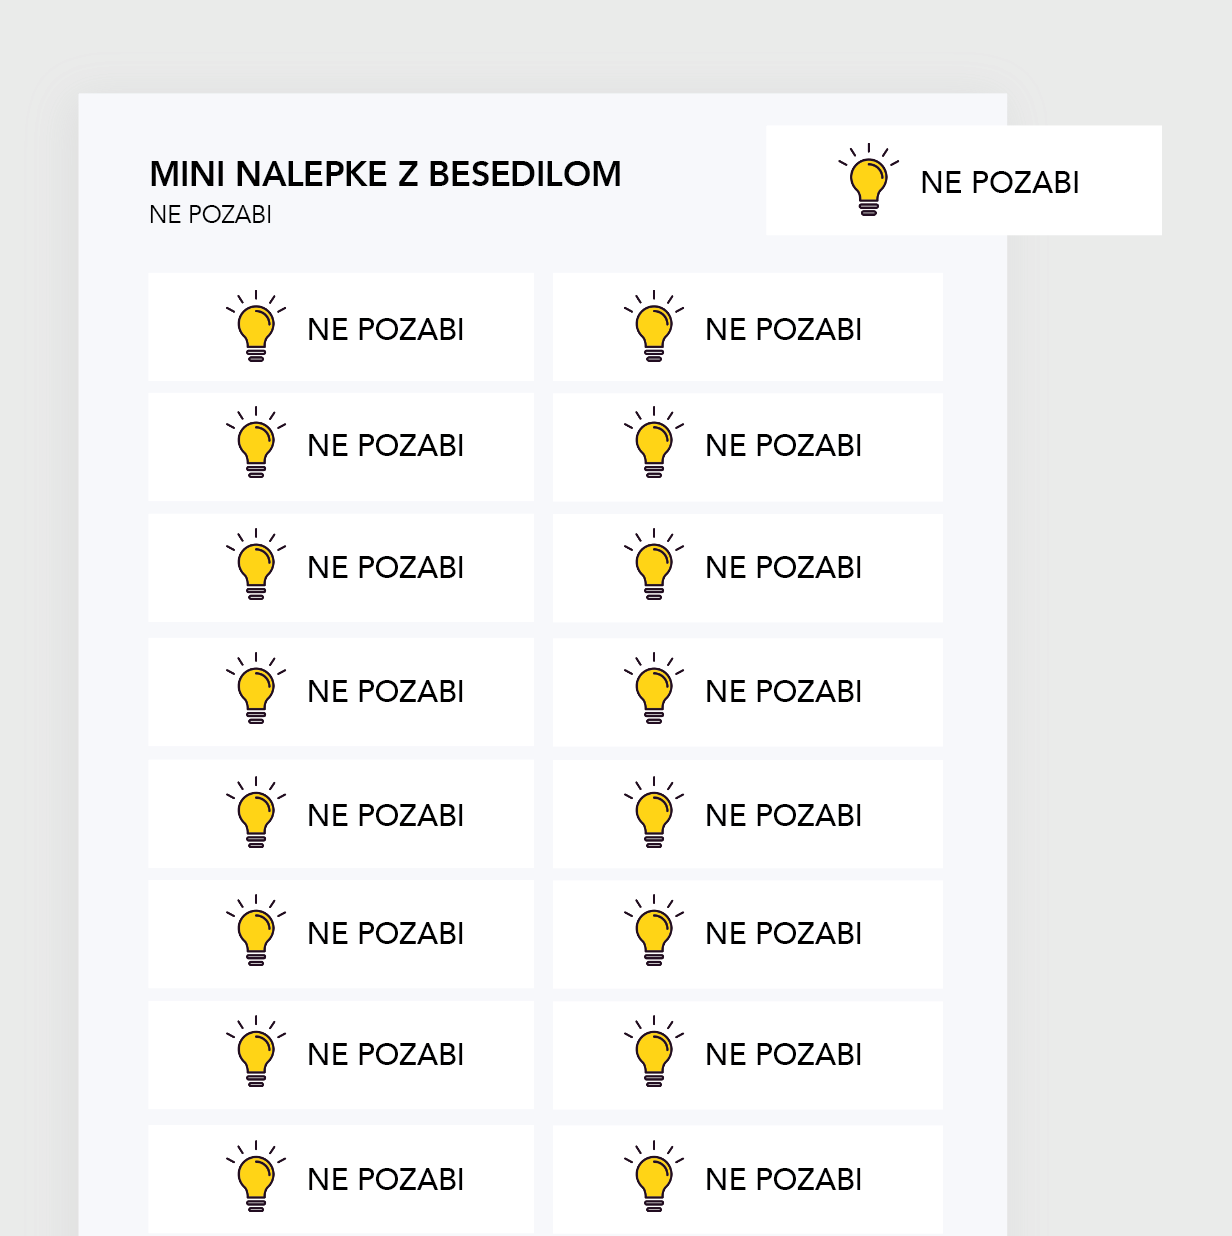Image resolution: width=1232 pixels, height=1236 pixels.
Task: Select the MINI NALEPKE Z BESEDILOM heading
Action: [x=385, y=174]
